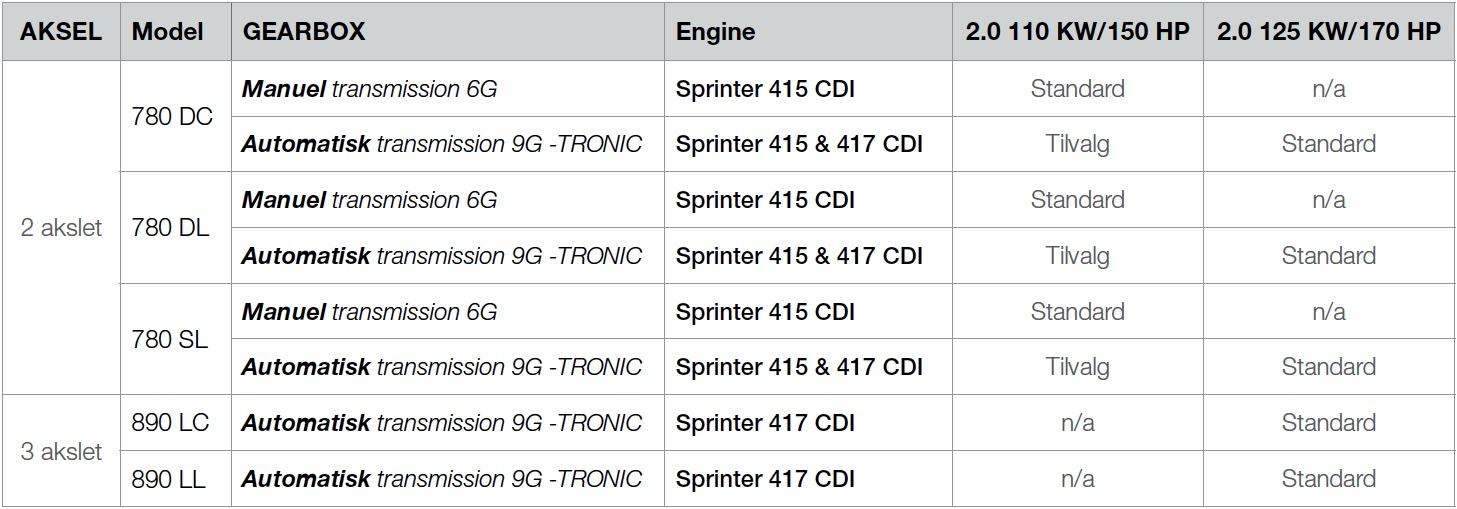Image resolution: width=1457 pixels, height=509 pixels.
Task: Click the 2.0 110 KW/150 HP header
Action: (1077, 32)
